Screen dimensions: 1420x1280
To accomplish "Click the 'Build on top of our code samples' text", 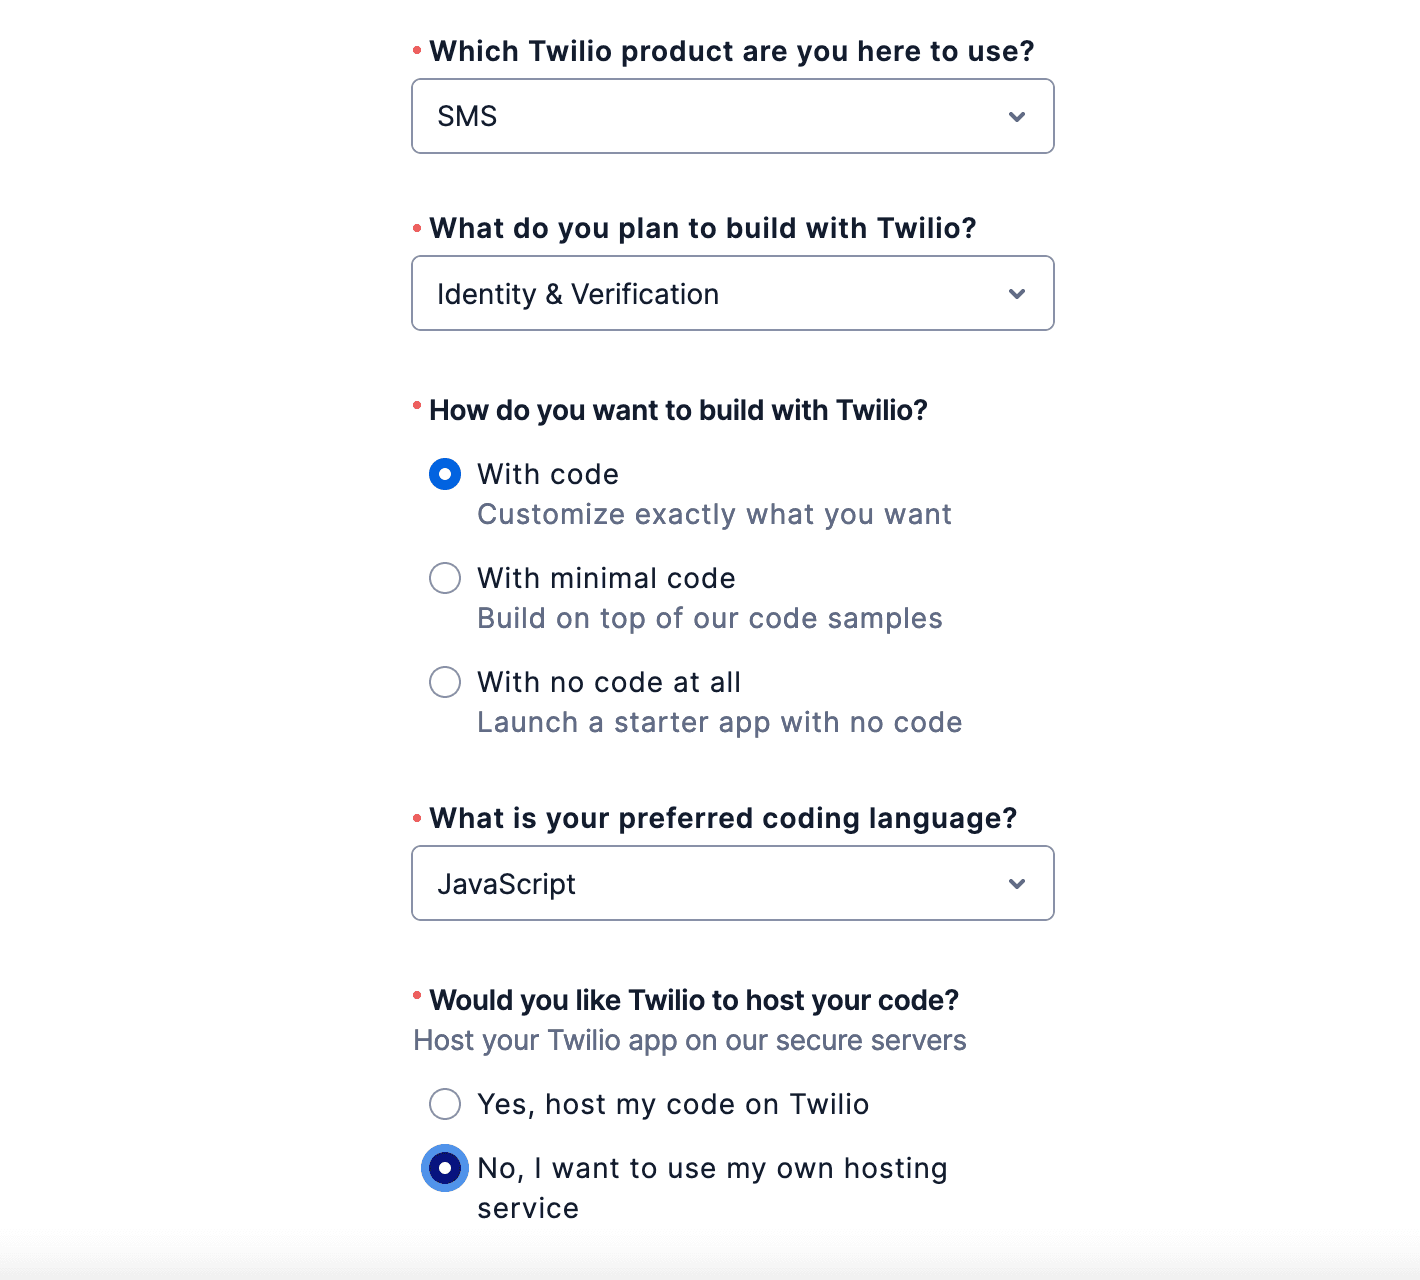I will [x=709, y=618].
